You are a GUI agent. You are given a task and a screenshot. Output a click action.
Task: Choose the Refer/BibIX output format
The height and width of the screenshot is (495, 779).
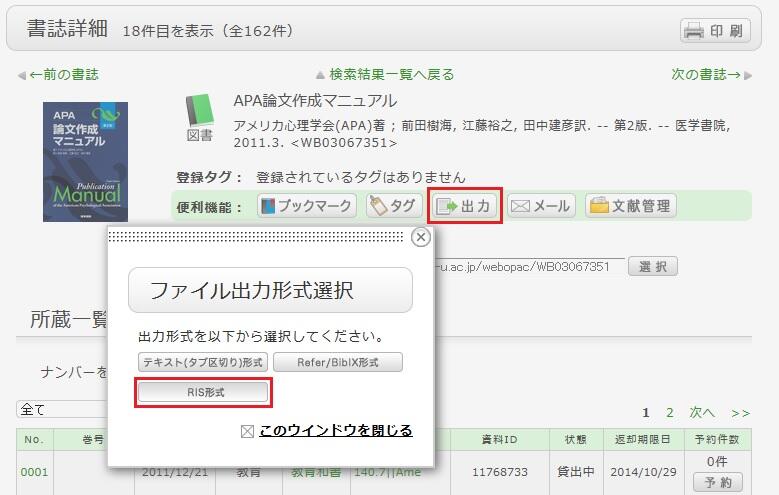point(338,362)
